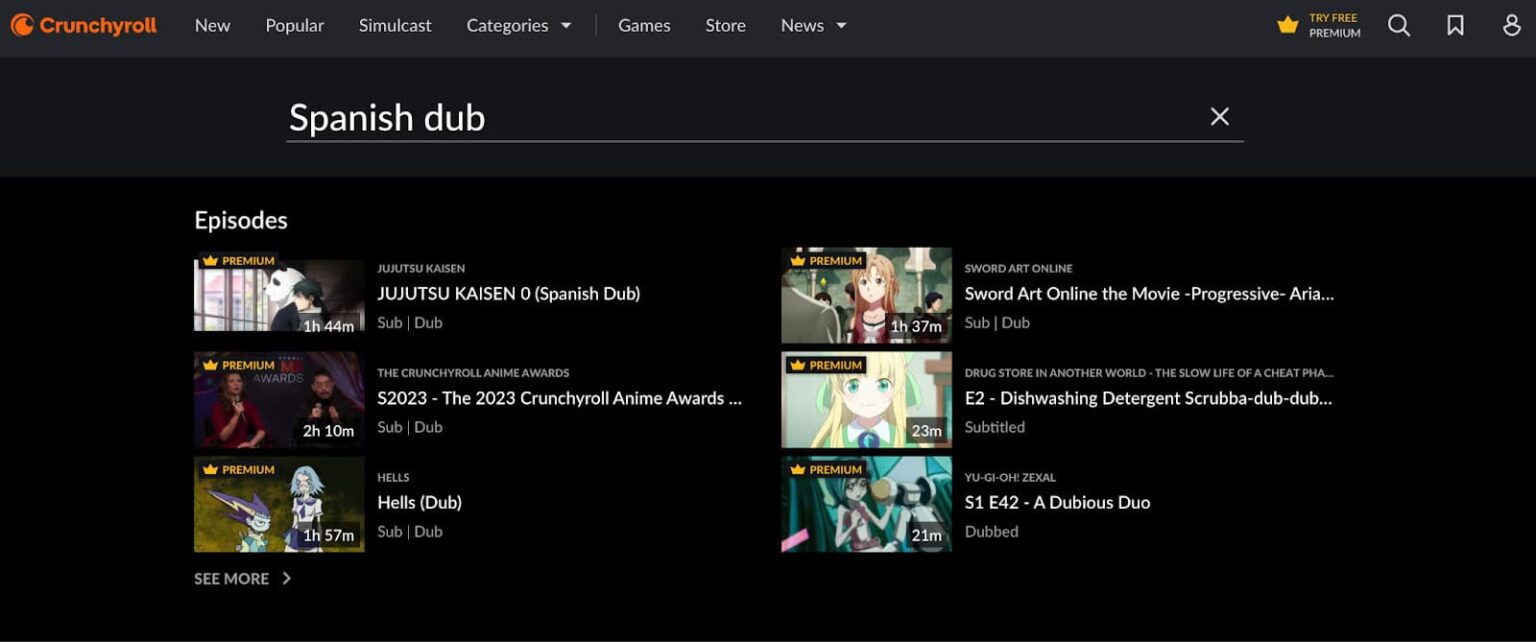This screenshot has width=1536, height=642.
Task: Open the Popular page
Action: (x=295, y=26)
